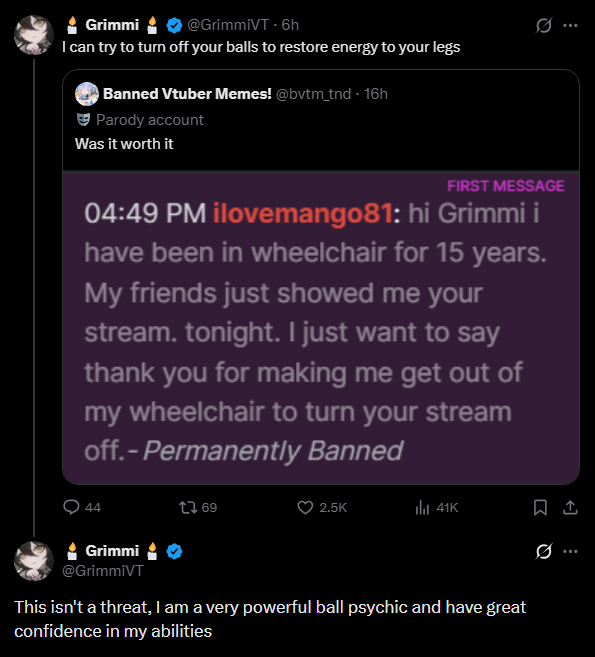
Task: Open the @bvtm_tnd handle link
Action: [x=313, y=94]
